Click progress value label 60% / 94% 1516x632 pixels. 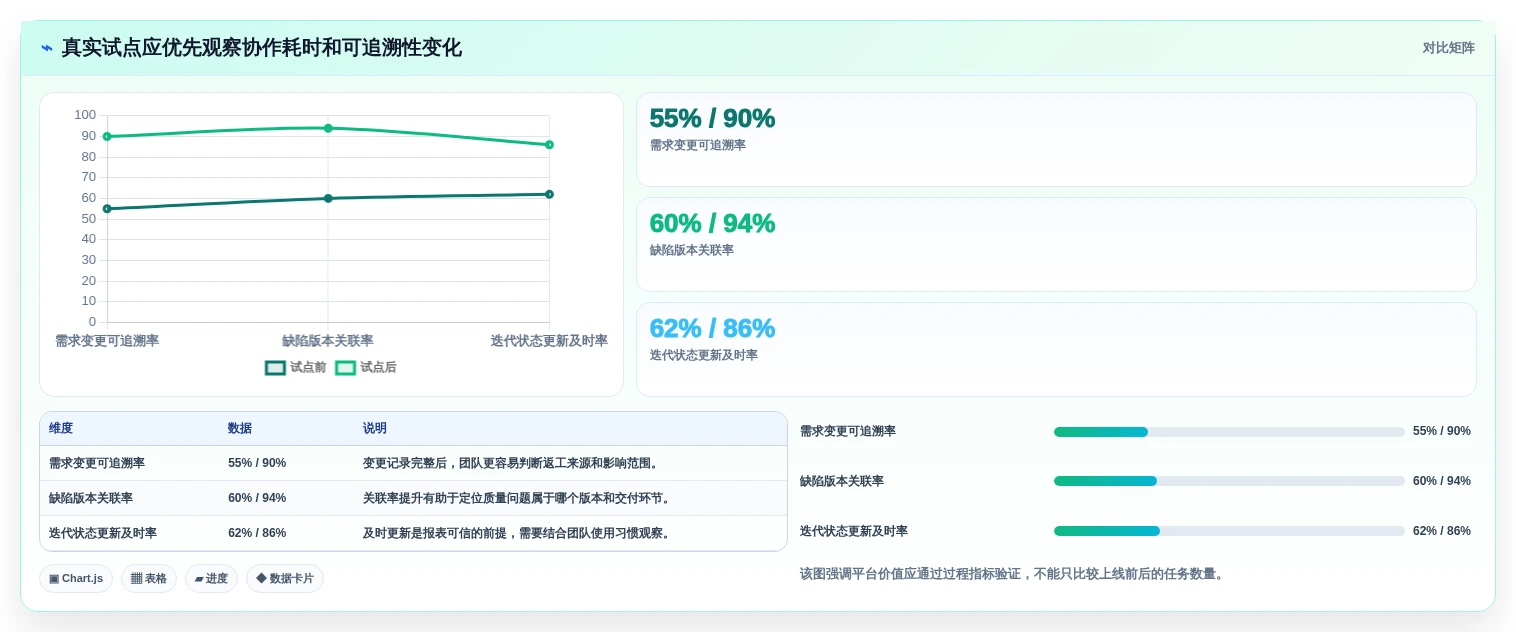(x=1442, y=481)
